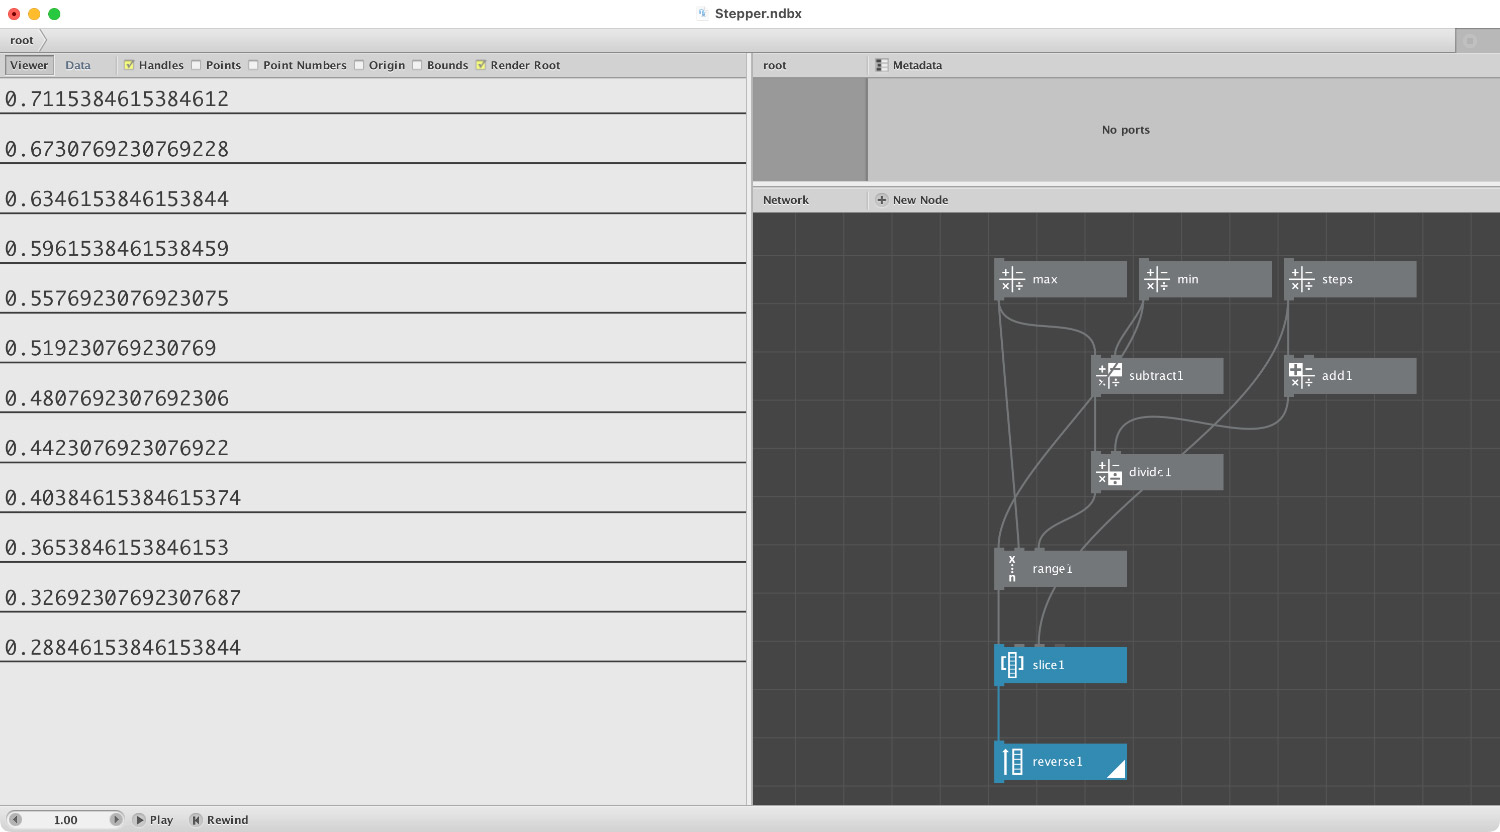Screen dimensions: 1500x832
Task: Increase frame with right stepper arrow
Action: pos(116,820)
